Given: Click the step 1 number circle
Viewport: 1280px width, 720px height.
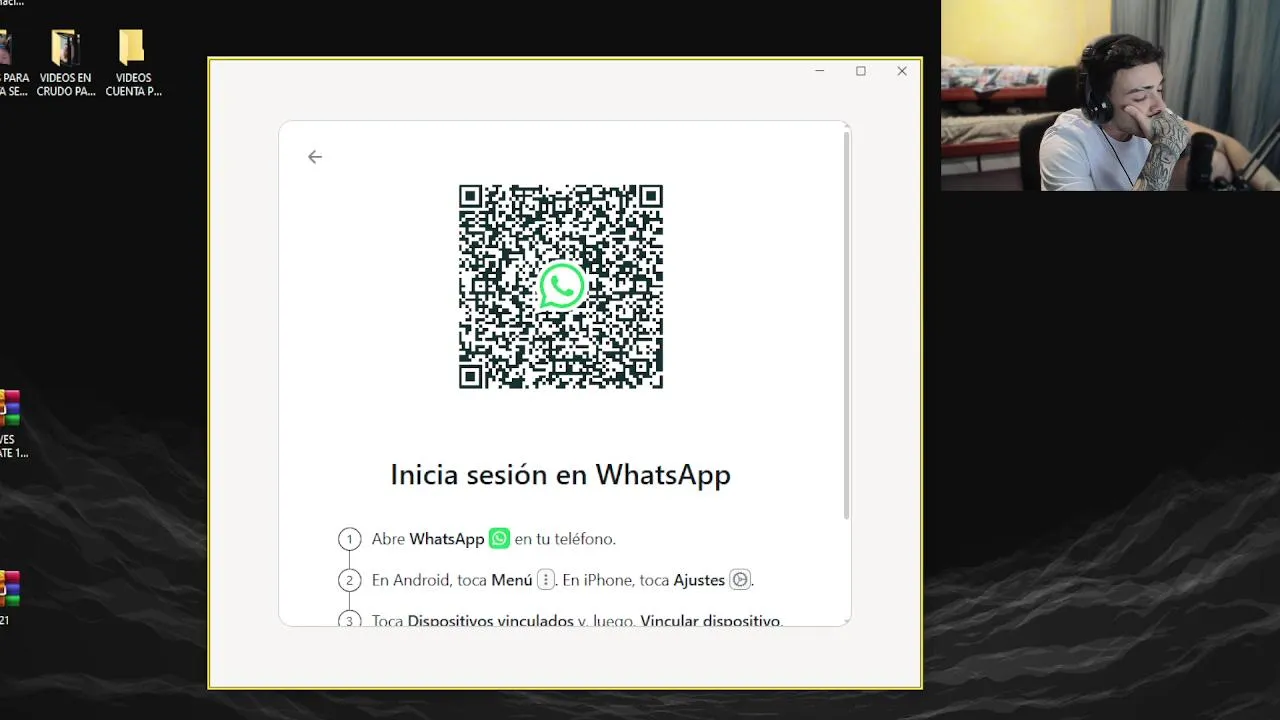Looking at the screenshot, I should pos(349,539).
